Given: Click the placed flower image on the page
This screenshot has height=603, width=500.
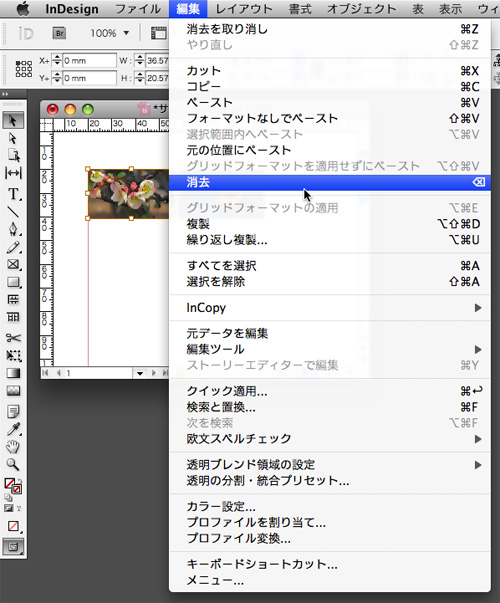Looking at the screenshot, I should pyautogui.click(x=128, y=194).
